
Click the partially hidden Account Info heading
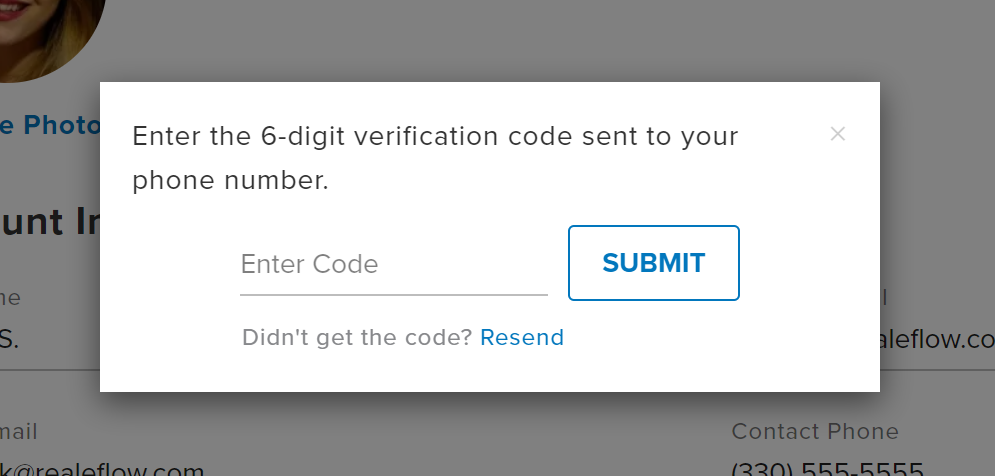pyautogui.click(x=50, y=221)
